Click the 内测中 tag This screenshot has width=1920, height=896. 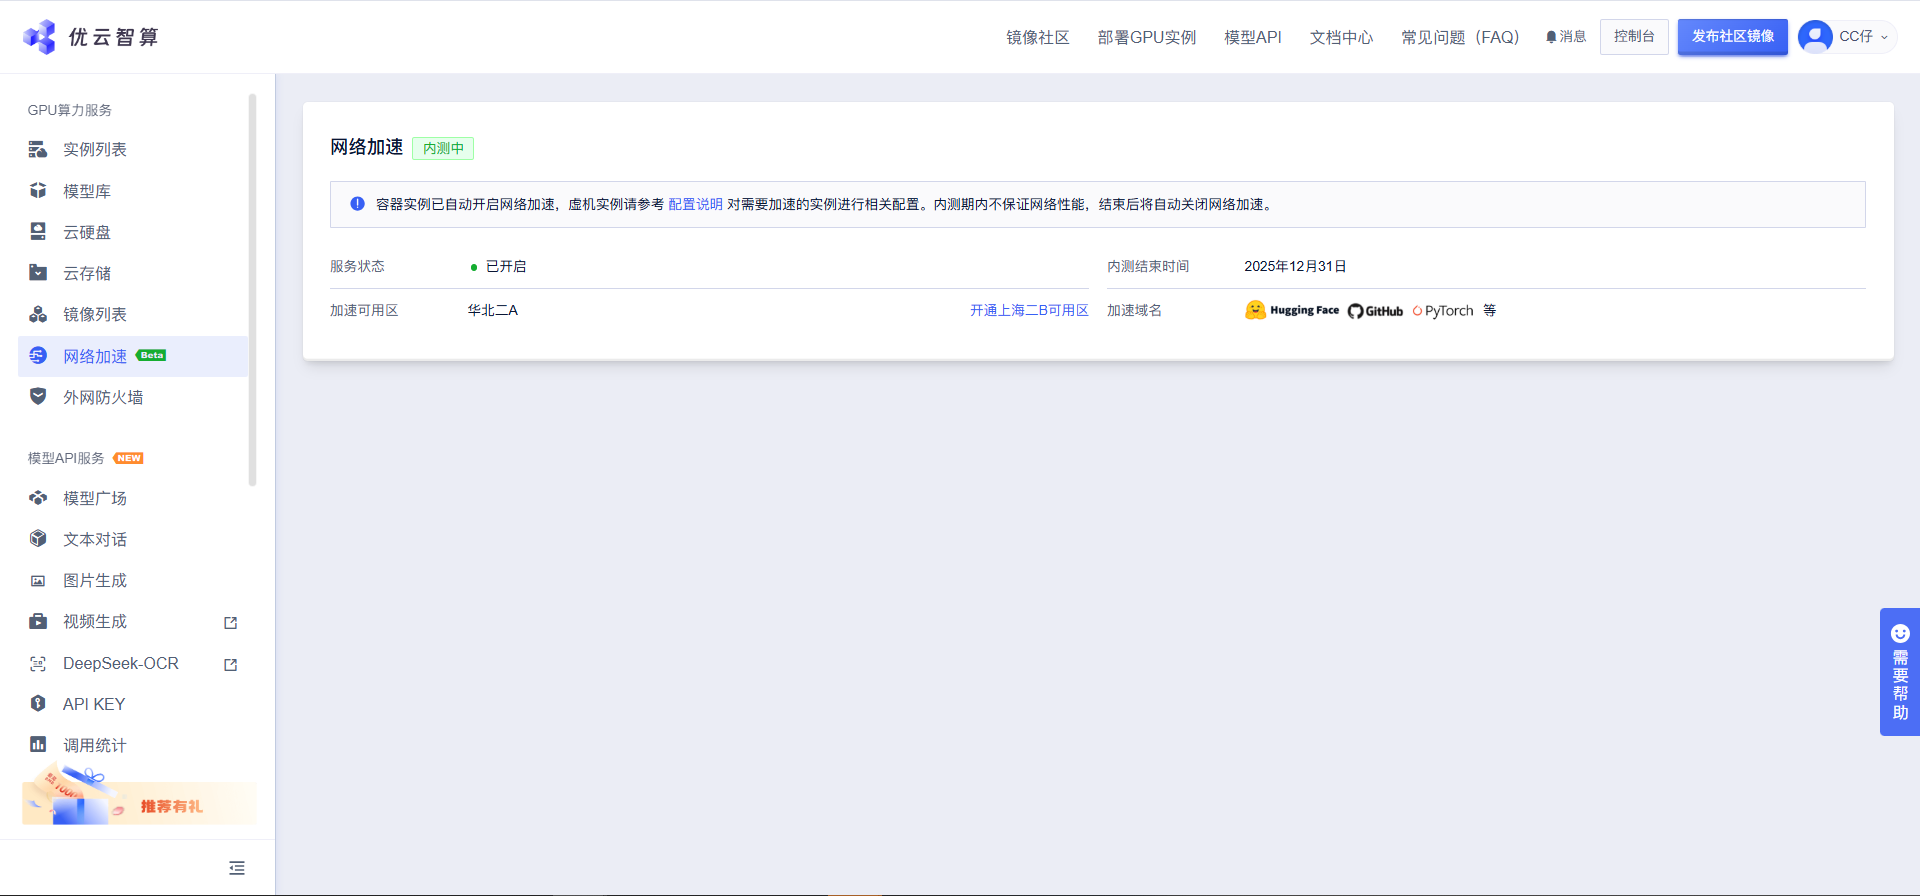click(443, 148)
